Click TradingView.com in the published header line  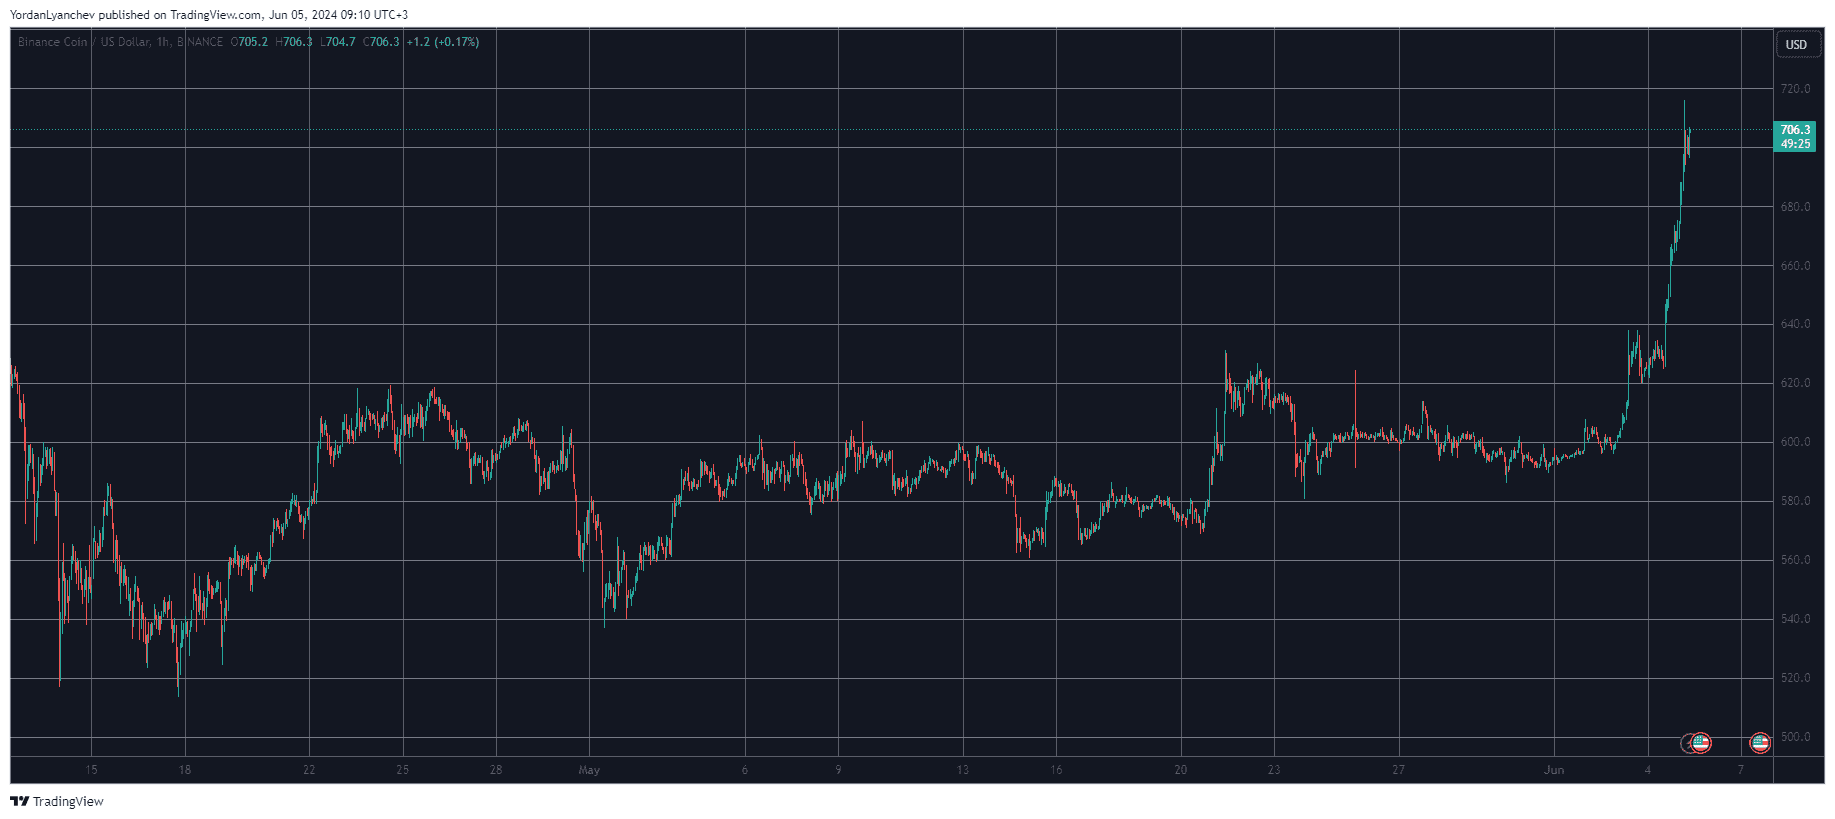coord(216,15)
